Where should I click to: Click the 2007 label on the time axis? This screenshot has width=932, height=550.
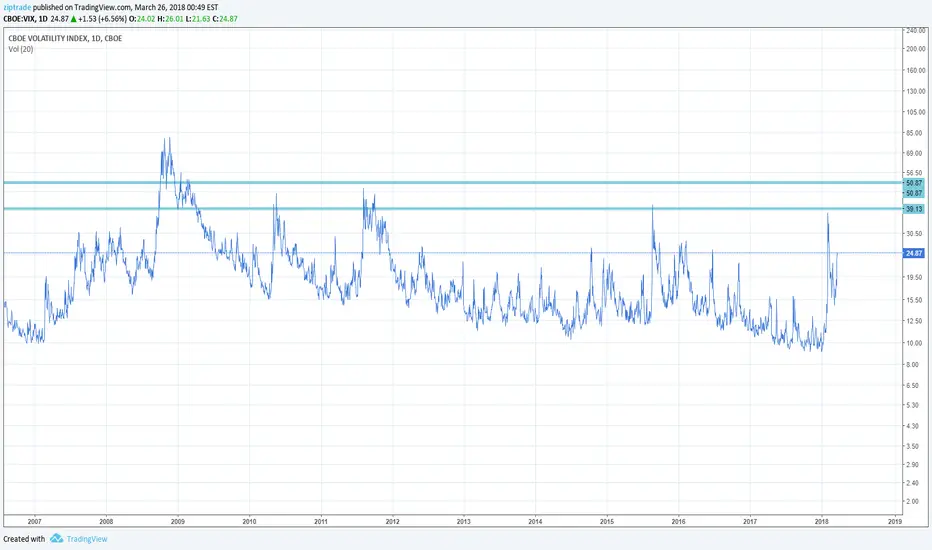point(34,521)
